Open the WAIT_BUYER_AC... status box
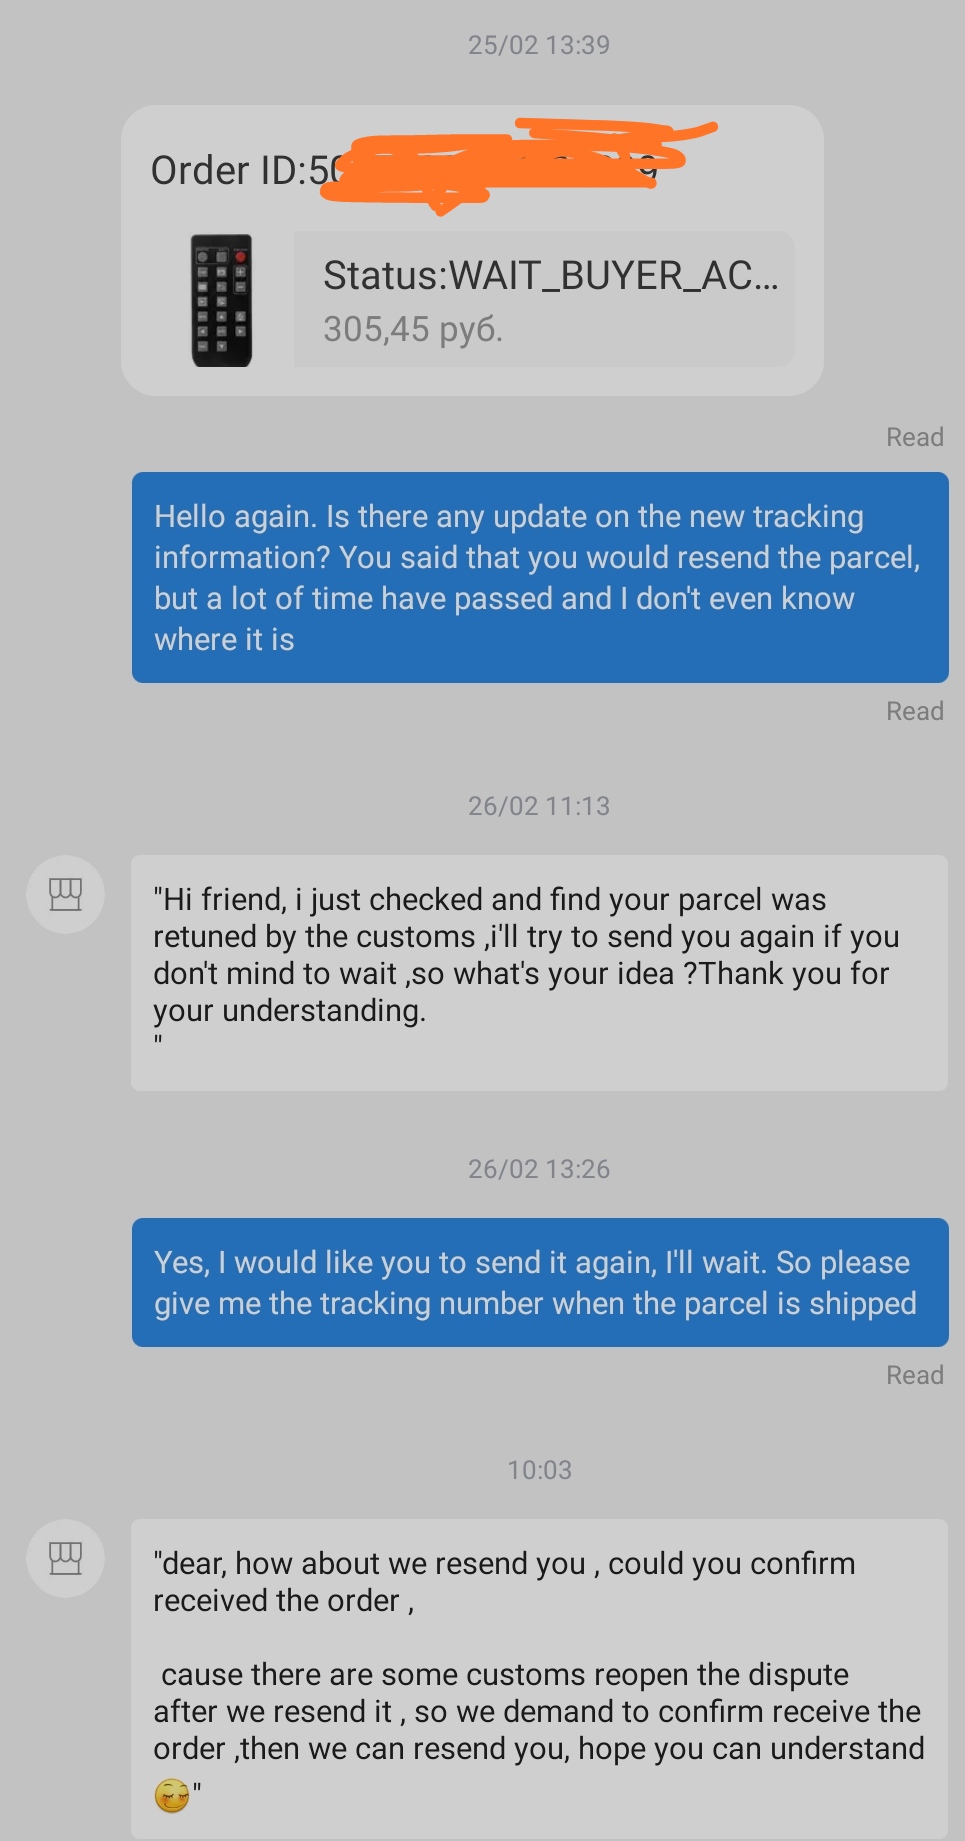The image size is (965, 1841). pos(545,299)
